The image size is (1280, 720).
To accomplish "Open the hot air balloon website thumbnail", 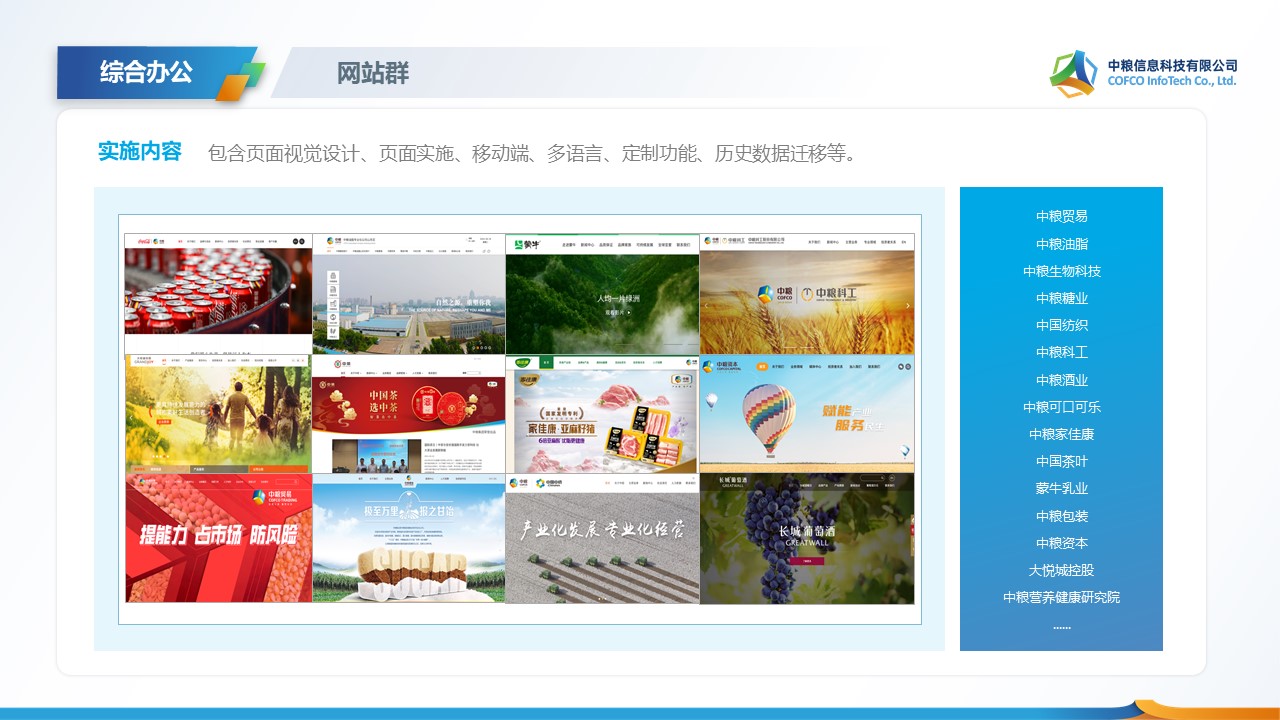I will 806,415.
